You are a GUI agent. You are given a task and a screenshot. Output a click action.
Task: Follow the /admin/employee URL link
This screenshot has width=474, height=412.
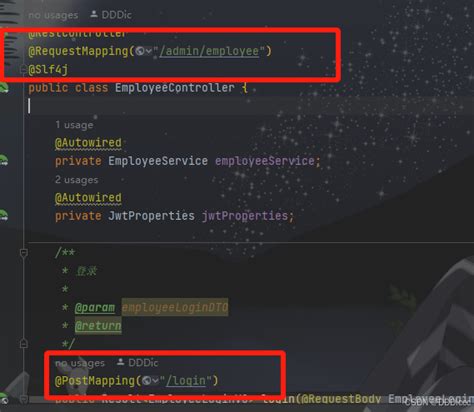209,51
